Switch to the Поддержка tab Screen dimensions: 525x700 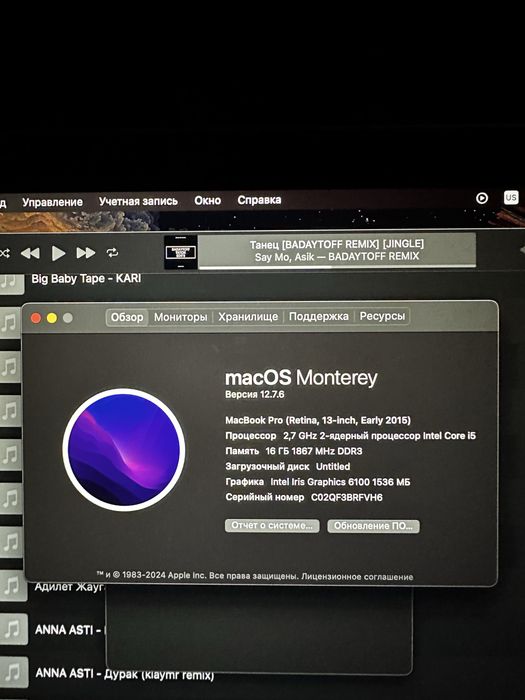pos(318,316)
